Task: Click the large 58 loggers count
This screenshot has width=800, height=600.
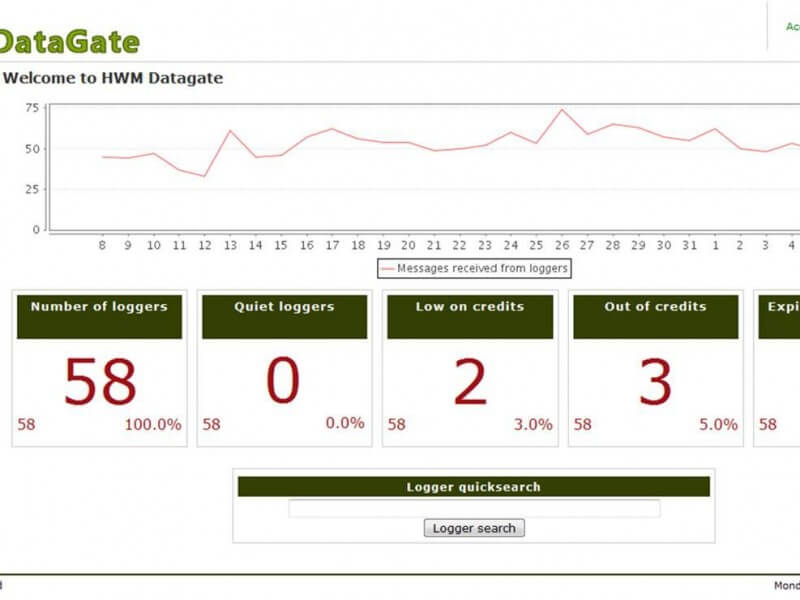Action: coord(100,381)
